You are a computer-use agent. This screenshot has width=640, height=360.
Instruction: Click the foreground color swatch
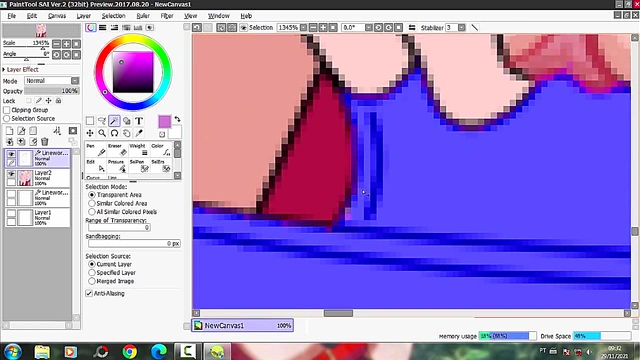pyautogui.click(x=164, y=122)
